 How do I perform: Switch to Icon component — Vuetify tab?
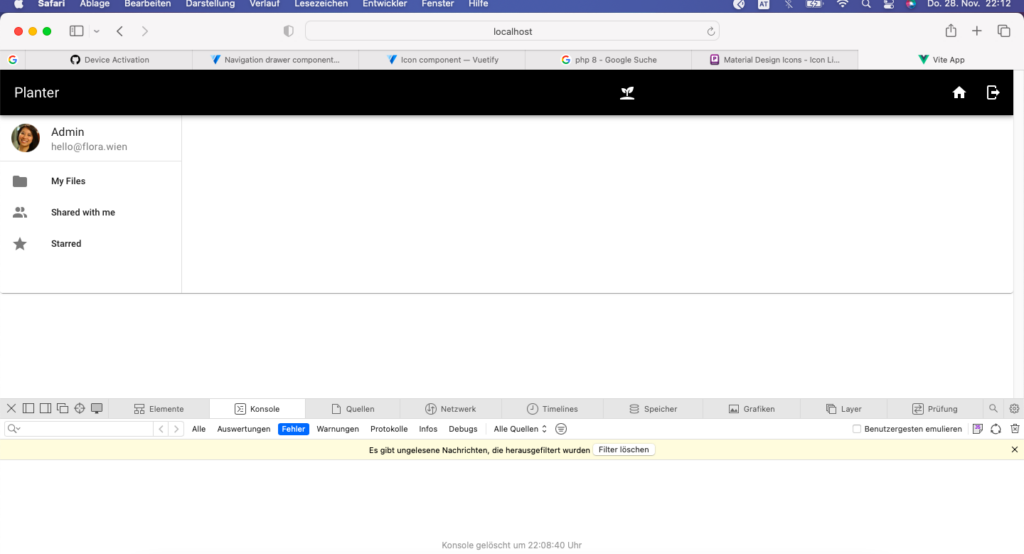click(x=442, y=59)
